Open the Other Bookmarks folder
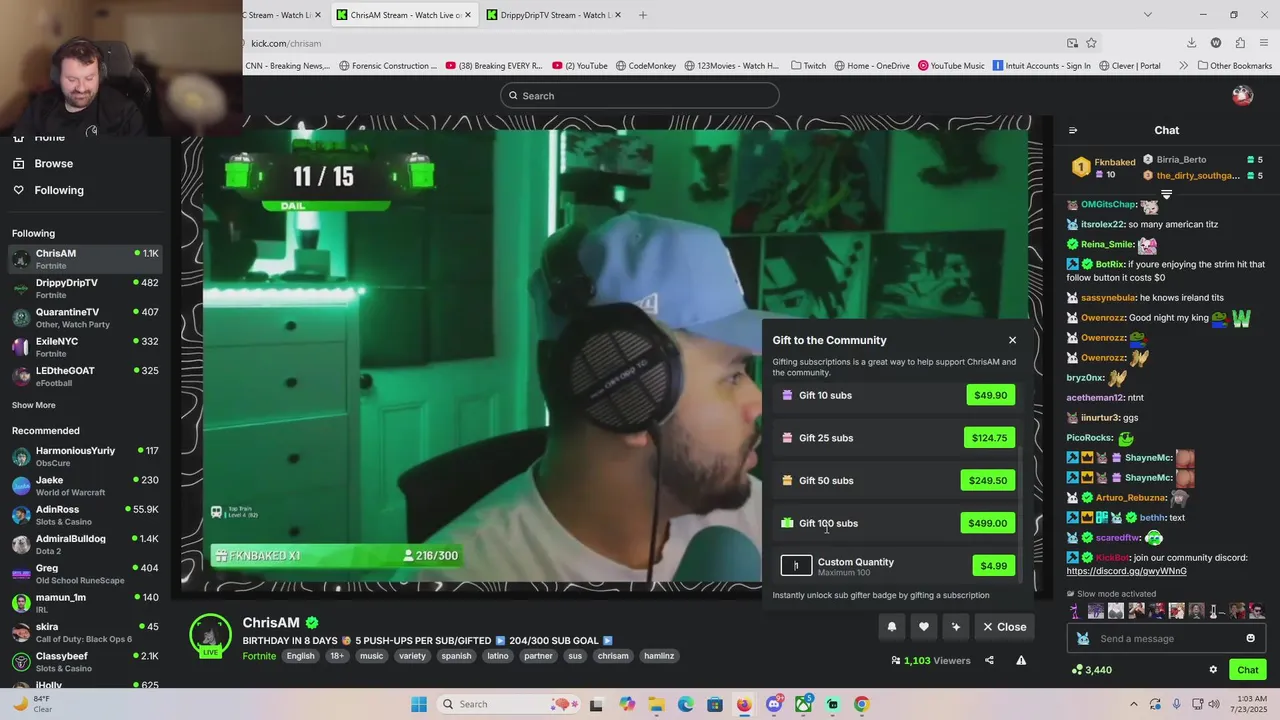The height and width of the screenshot is (720, 1280). tap(1234, 66)
